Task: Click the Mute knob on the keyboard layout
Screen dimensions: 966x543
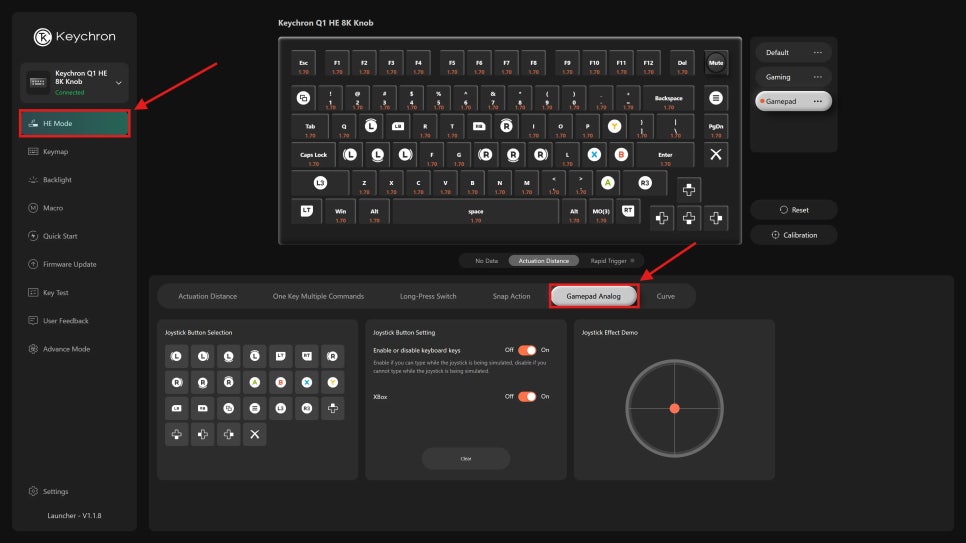Action: [715, 63]
